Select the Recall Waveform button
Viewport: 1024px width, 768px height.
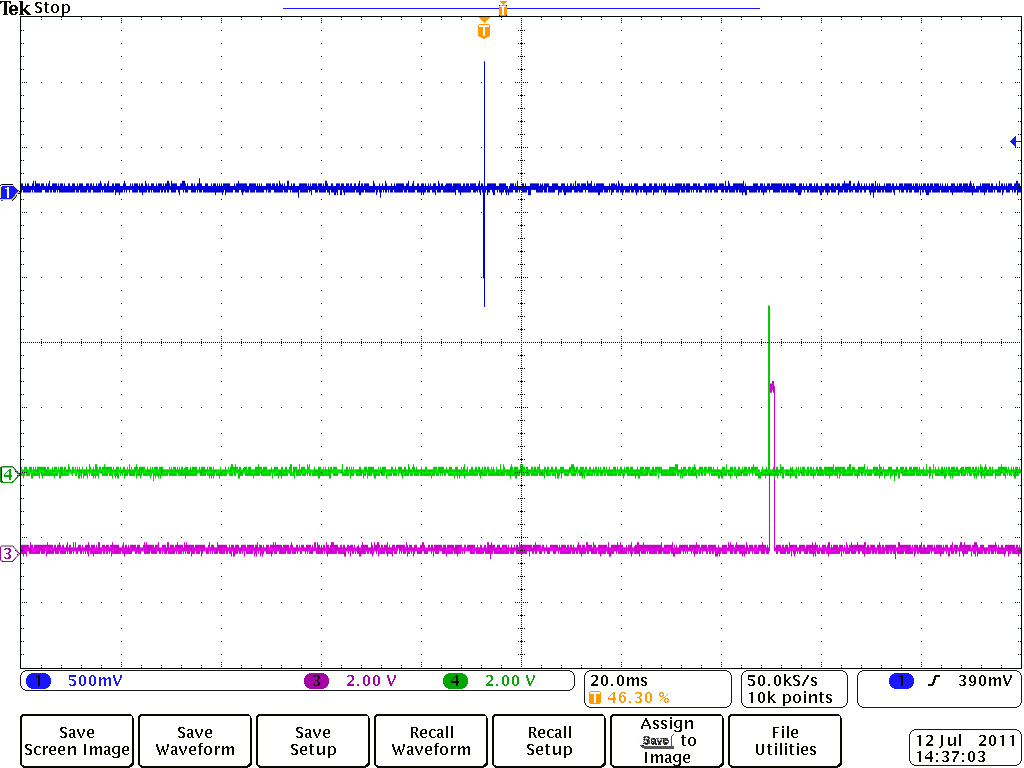[431, 741]
